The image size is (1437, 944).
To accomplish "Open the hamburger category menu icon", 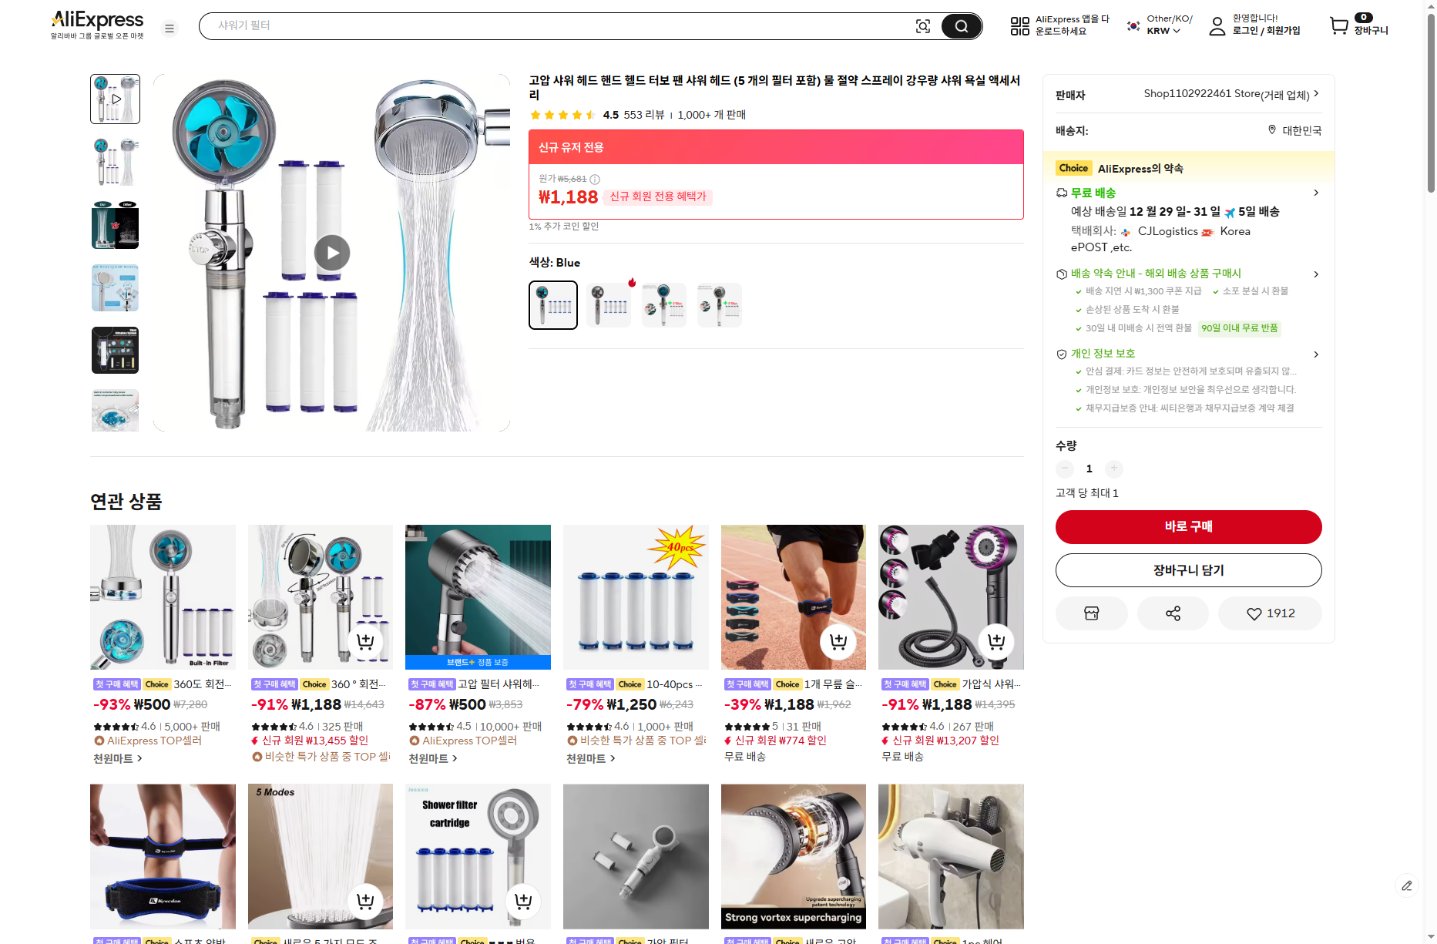I will click(169, 28).
